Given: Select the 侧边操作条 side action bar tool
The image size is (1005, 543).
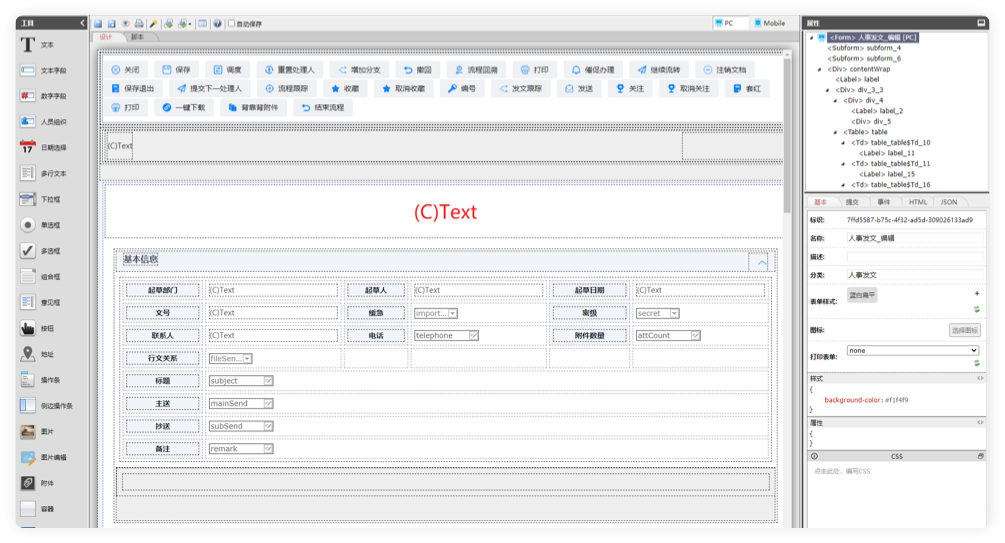Looking at the screenshot, I should pyautogui.click(x=46, y=406).
